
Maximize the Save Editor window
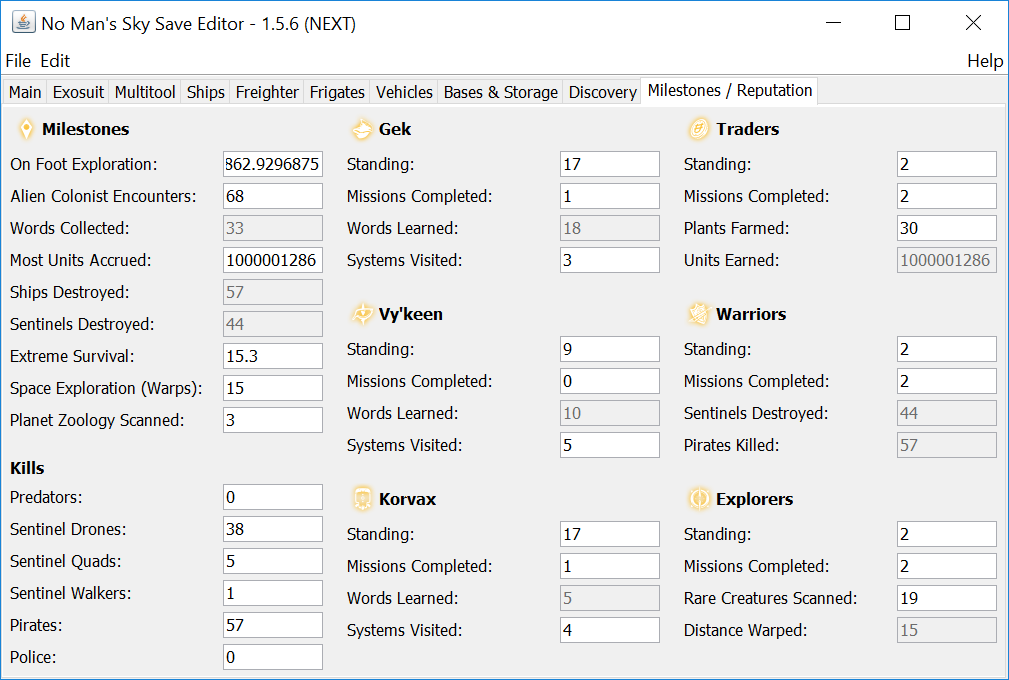point(903,23)
